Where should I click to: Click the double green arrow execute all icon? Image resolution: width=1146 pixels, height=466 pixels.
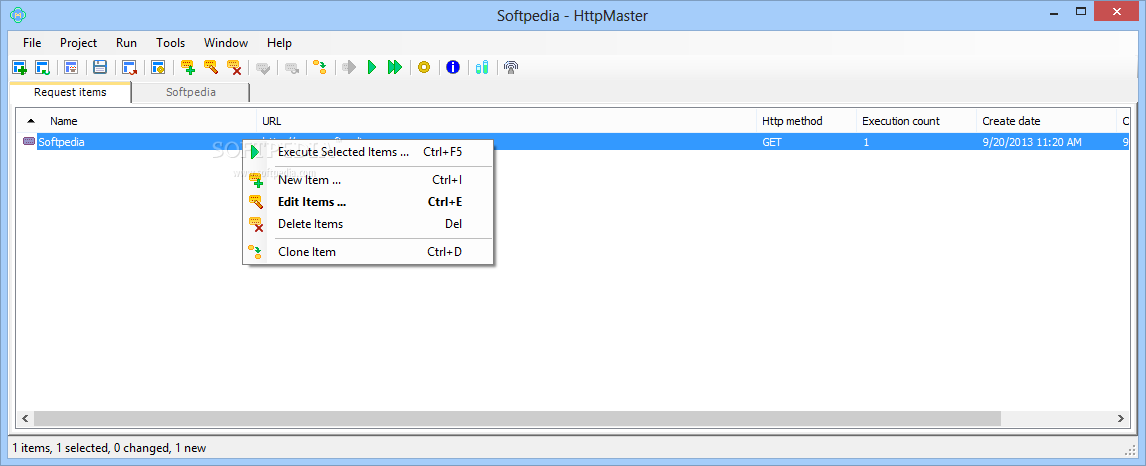pos(395,67)
